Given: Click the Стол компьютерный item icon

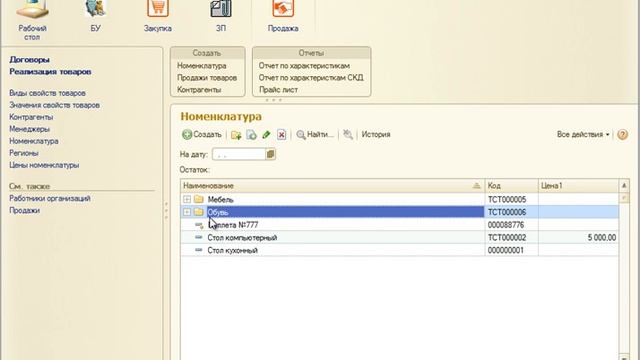Looking at the screenshot, I should click(199, 237).
